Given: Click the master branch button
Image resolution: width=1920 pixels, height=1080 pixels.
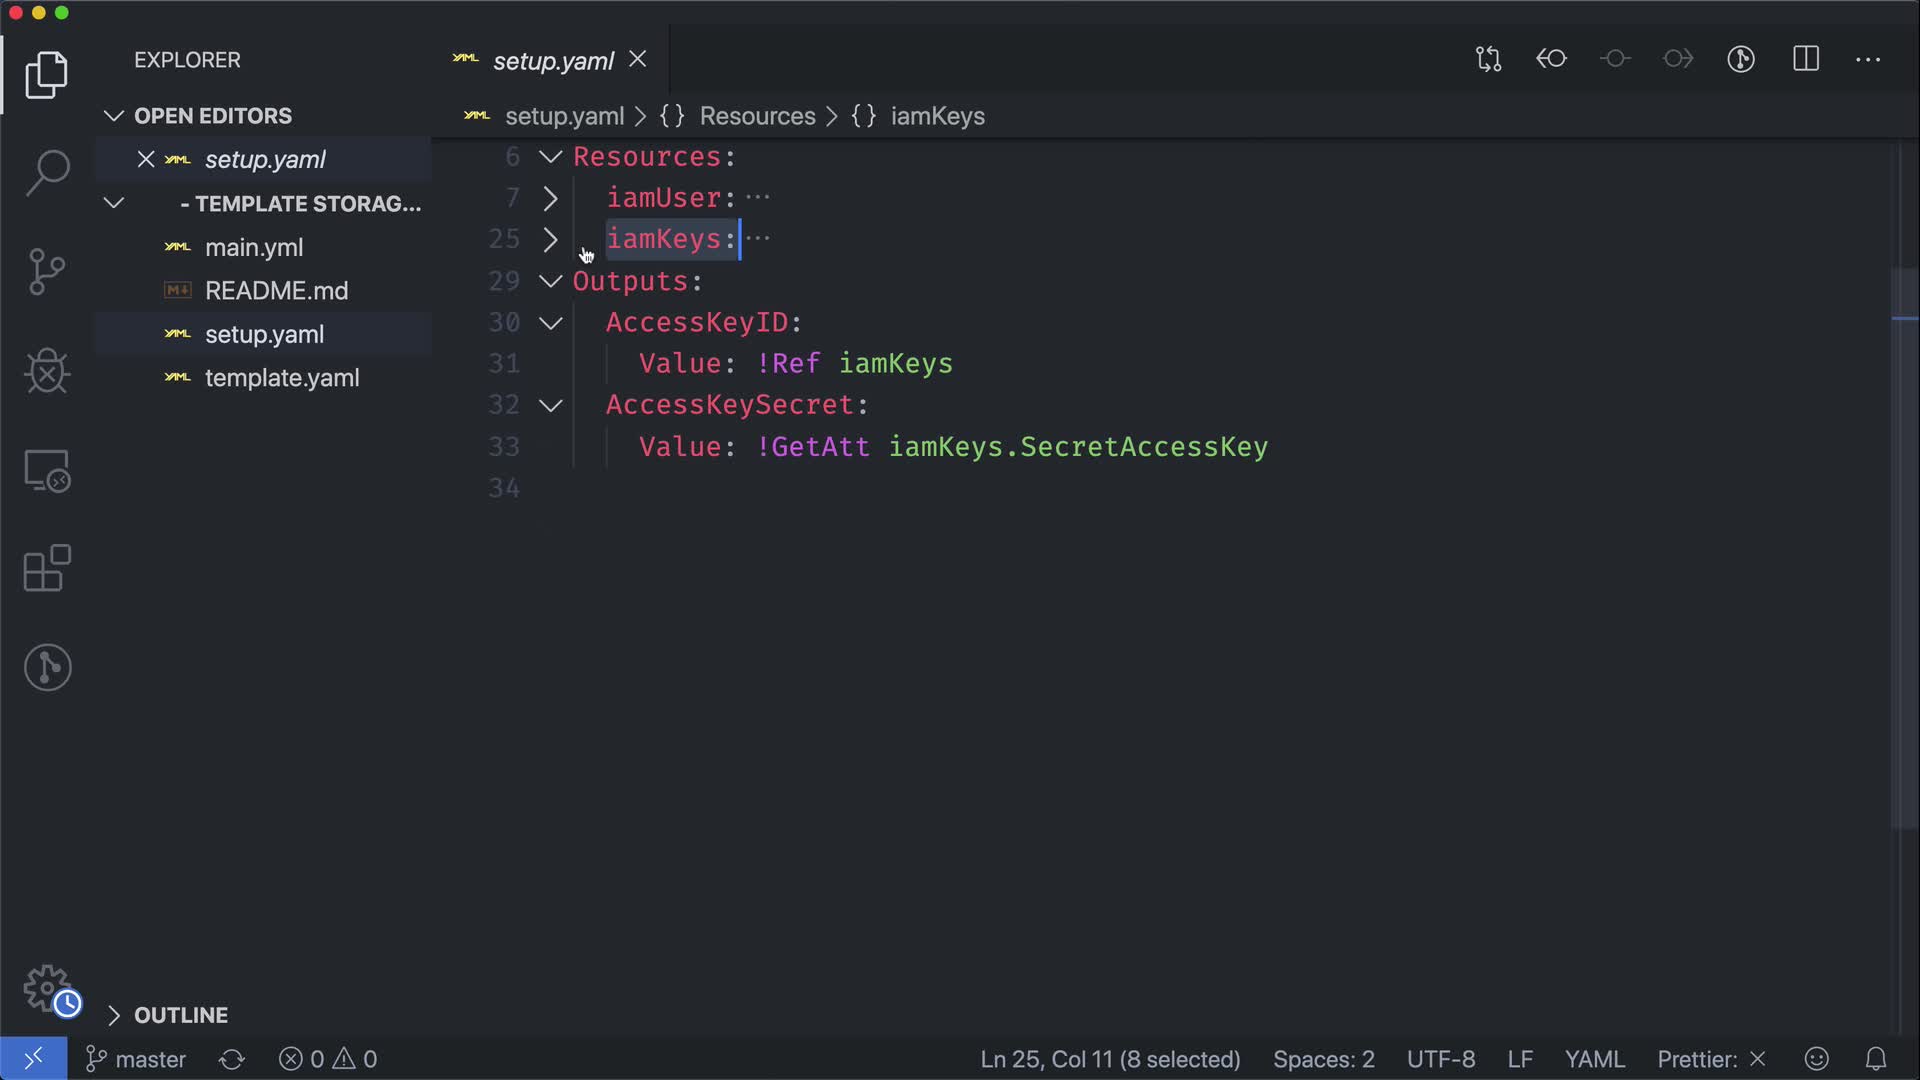Looking at the screenshot, I should point(137,1059).
